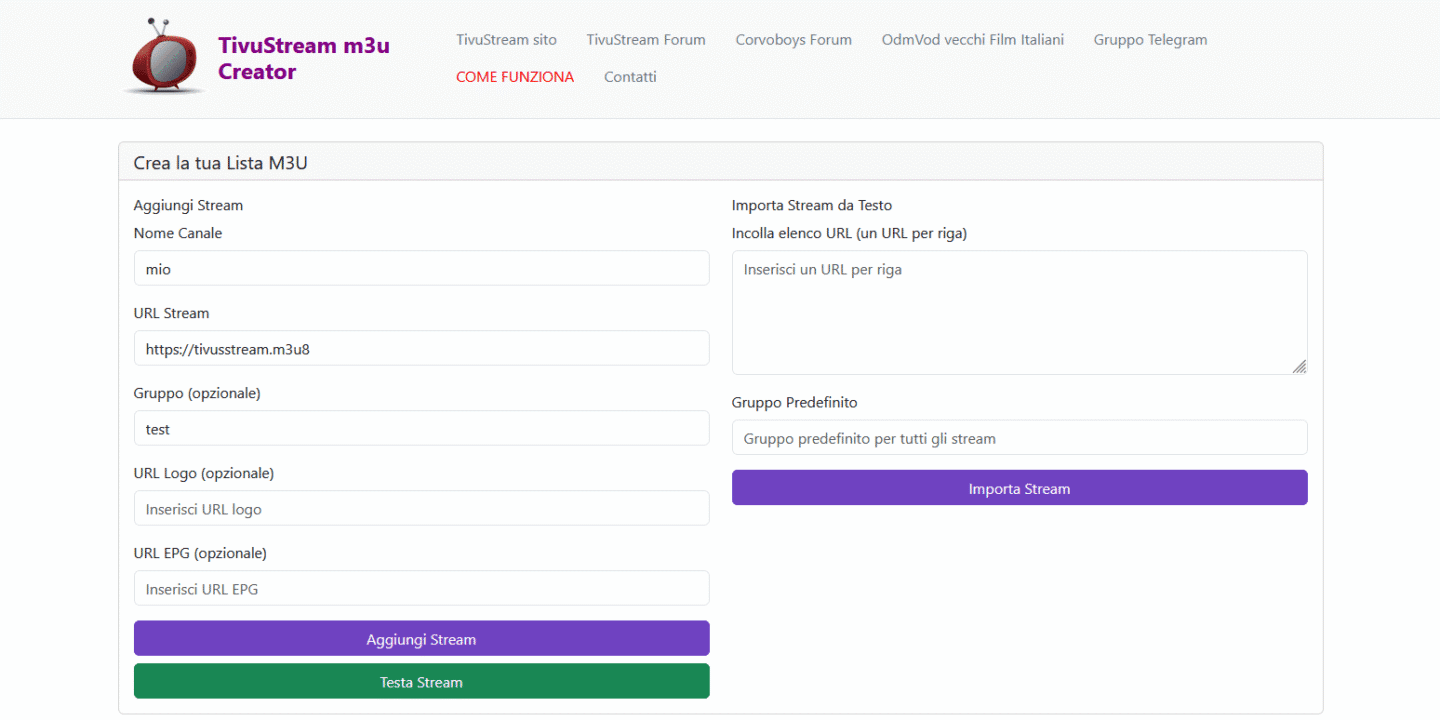Image resolution: width=1440 pixels, height=720 pixels.
Task: Open the Contatti page
Action: click(x=630, y=77)
